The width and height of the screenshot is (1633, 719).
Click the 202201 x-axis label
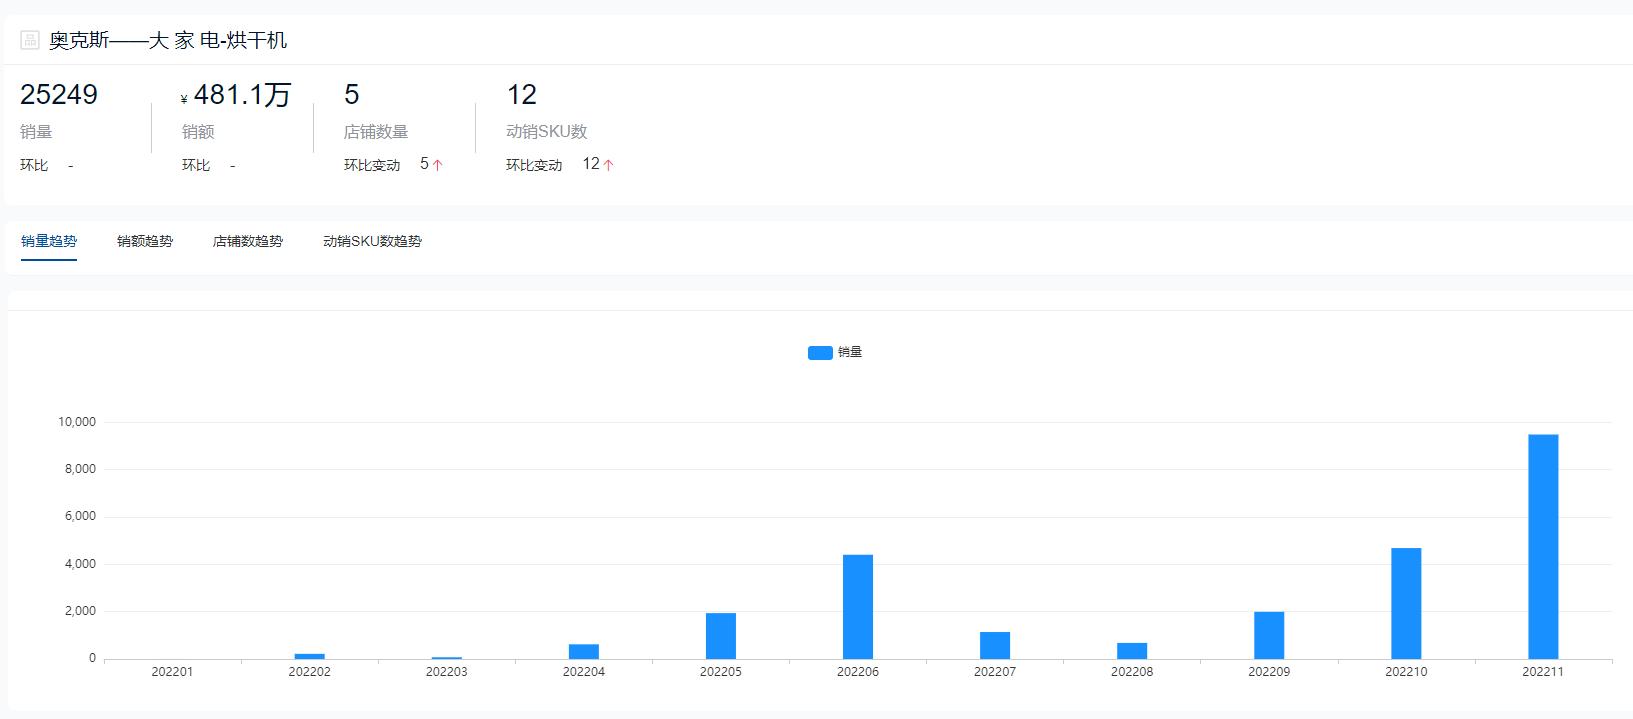click(x=172, y=672)
